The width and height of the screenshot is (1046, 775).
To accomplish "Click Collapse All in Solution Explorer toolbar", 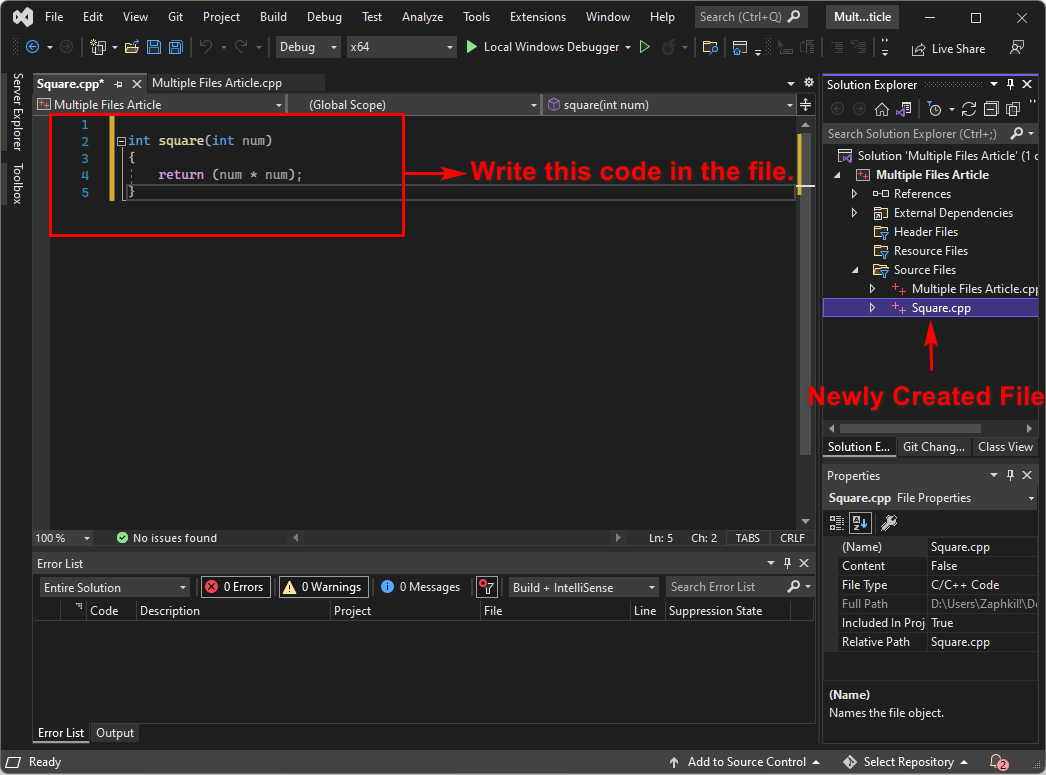I will tap(991, 109).
